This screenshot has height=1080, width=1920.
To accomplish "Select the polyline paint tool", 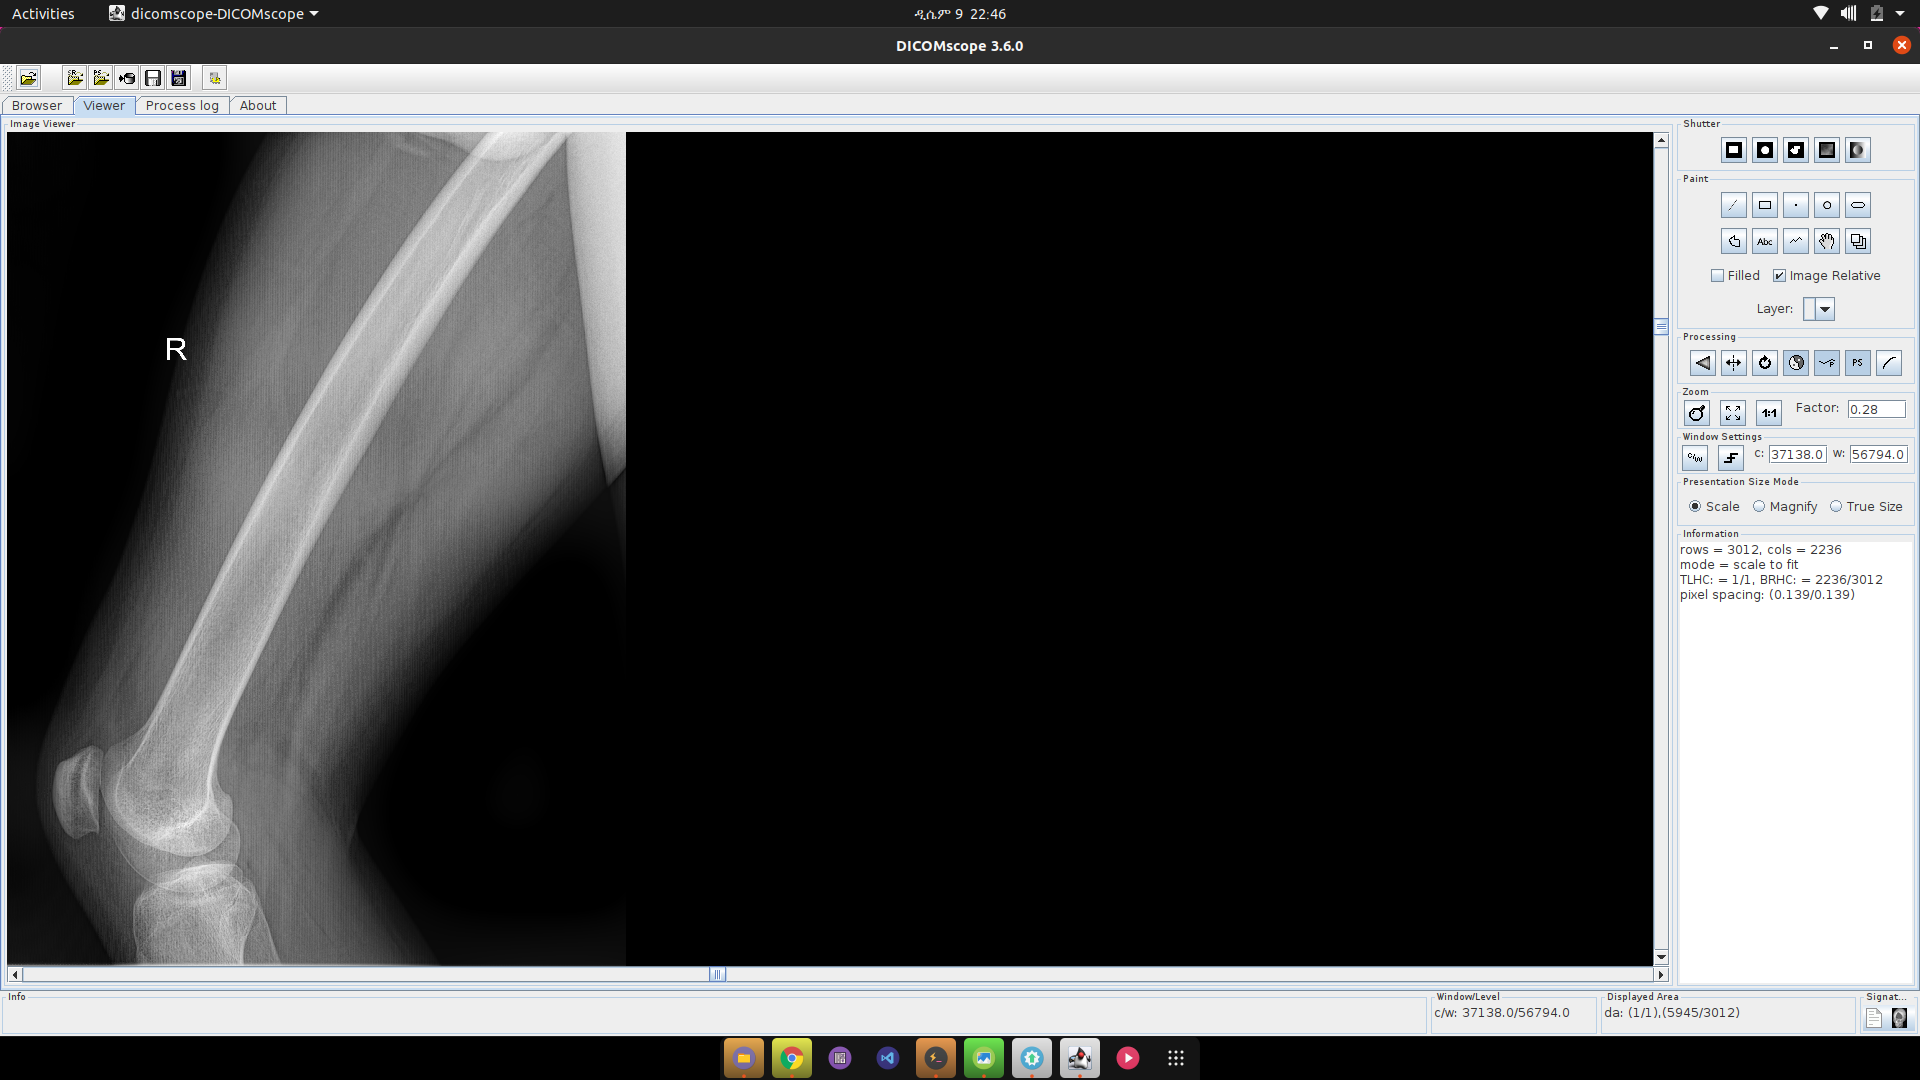I will [x=1796, y=241].
